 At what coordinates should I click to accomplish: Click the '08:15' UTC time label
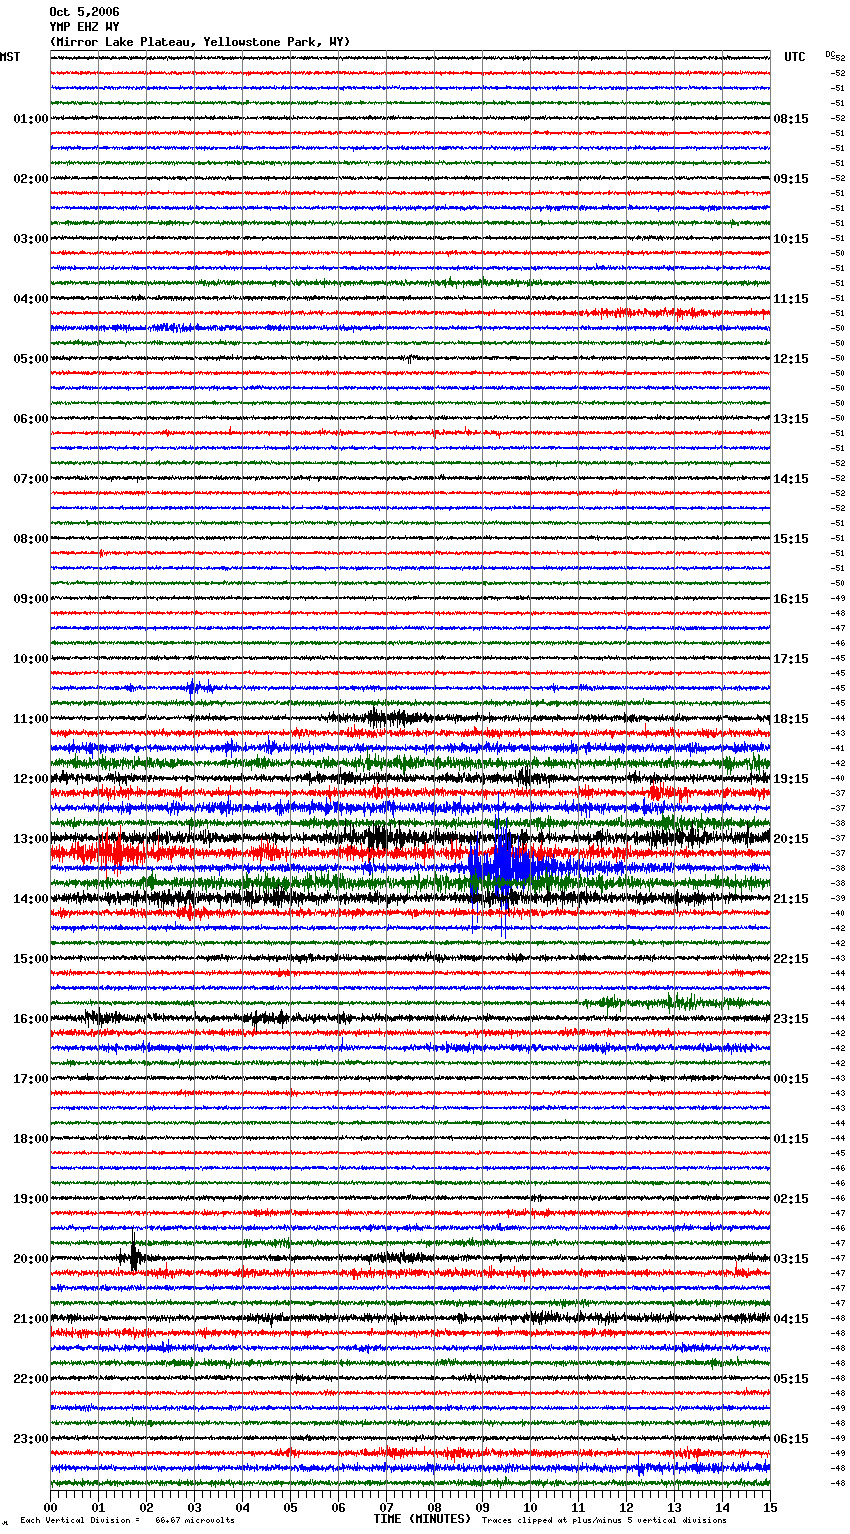[x=791, y=119]
